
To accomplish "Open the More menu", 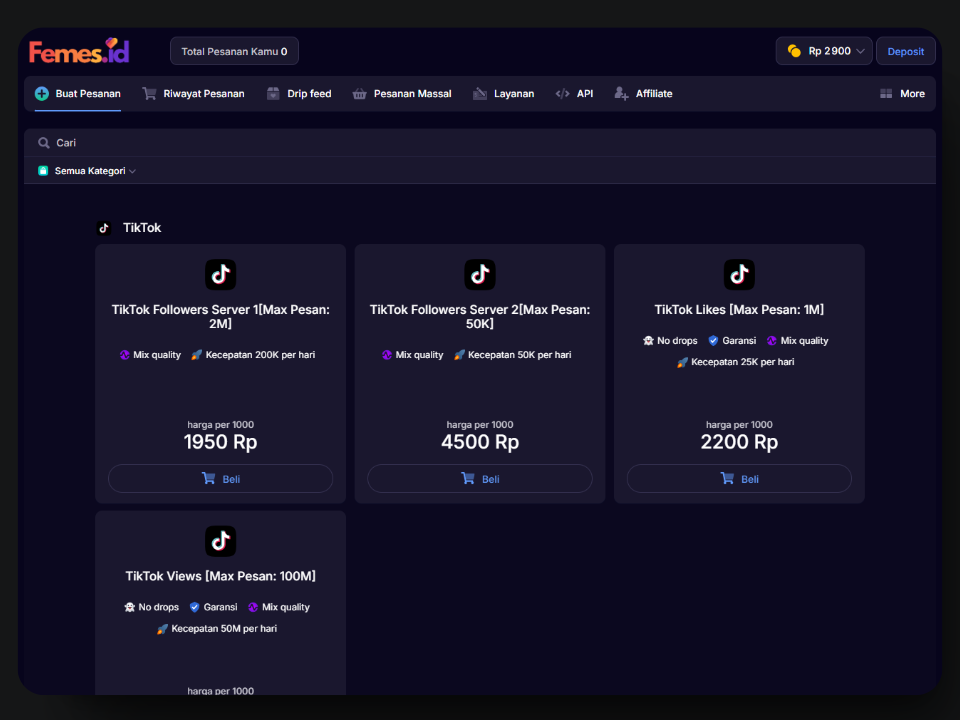I will [x=902, y=94].
